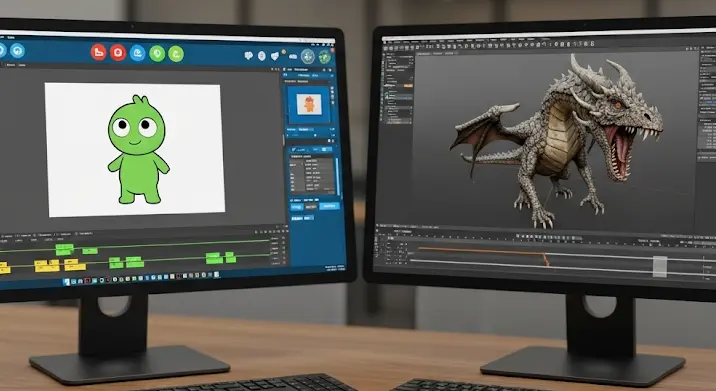716x391 pixels.
Task: Click the white speech-bubble icon in left monitor's top bar
Action: (248, 55)
